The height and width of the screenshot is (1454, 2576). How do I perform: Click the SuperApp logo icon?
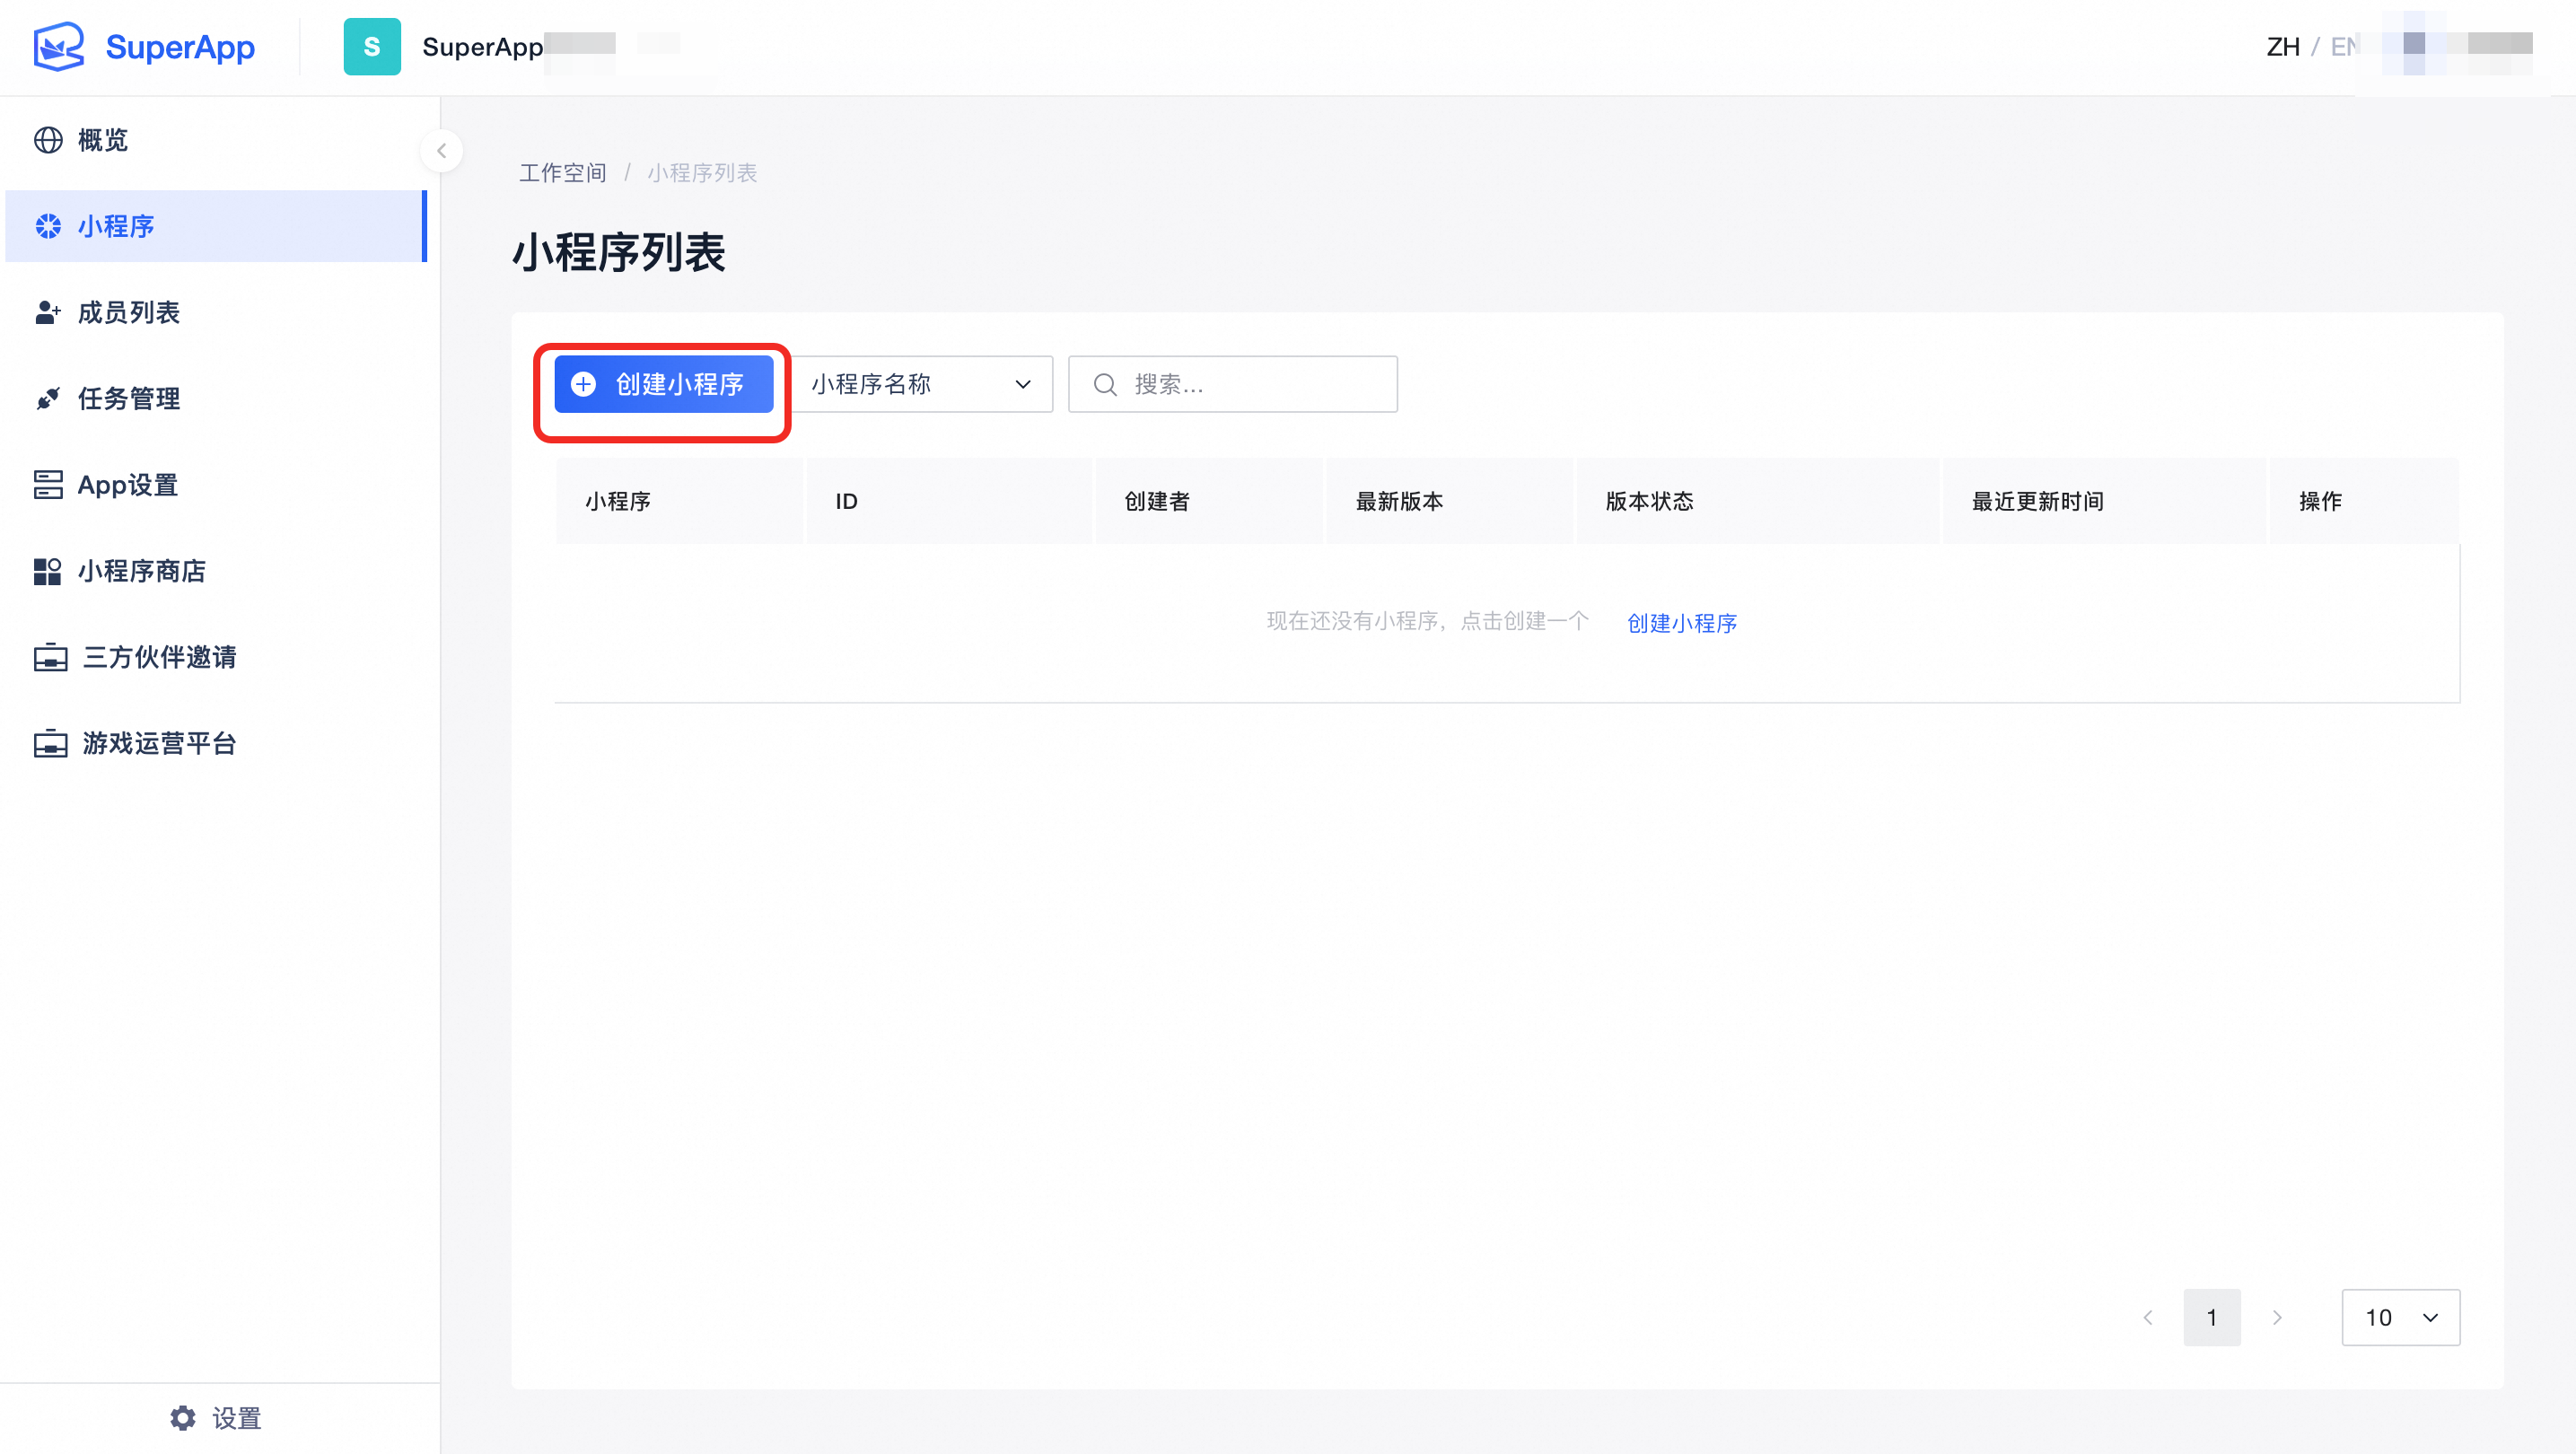pyautogui.click(x=58, y=47)
